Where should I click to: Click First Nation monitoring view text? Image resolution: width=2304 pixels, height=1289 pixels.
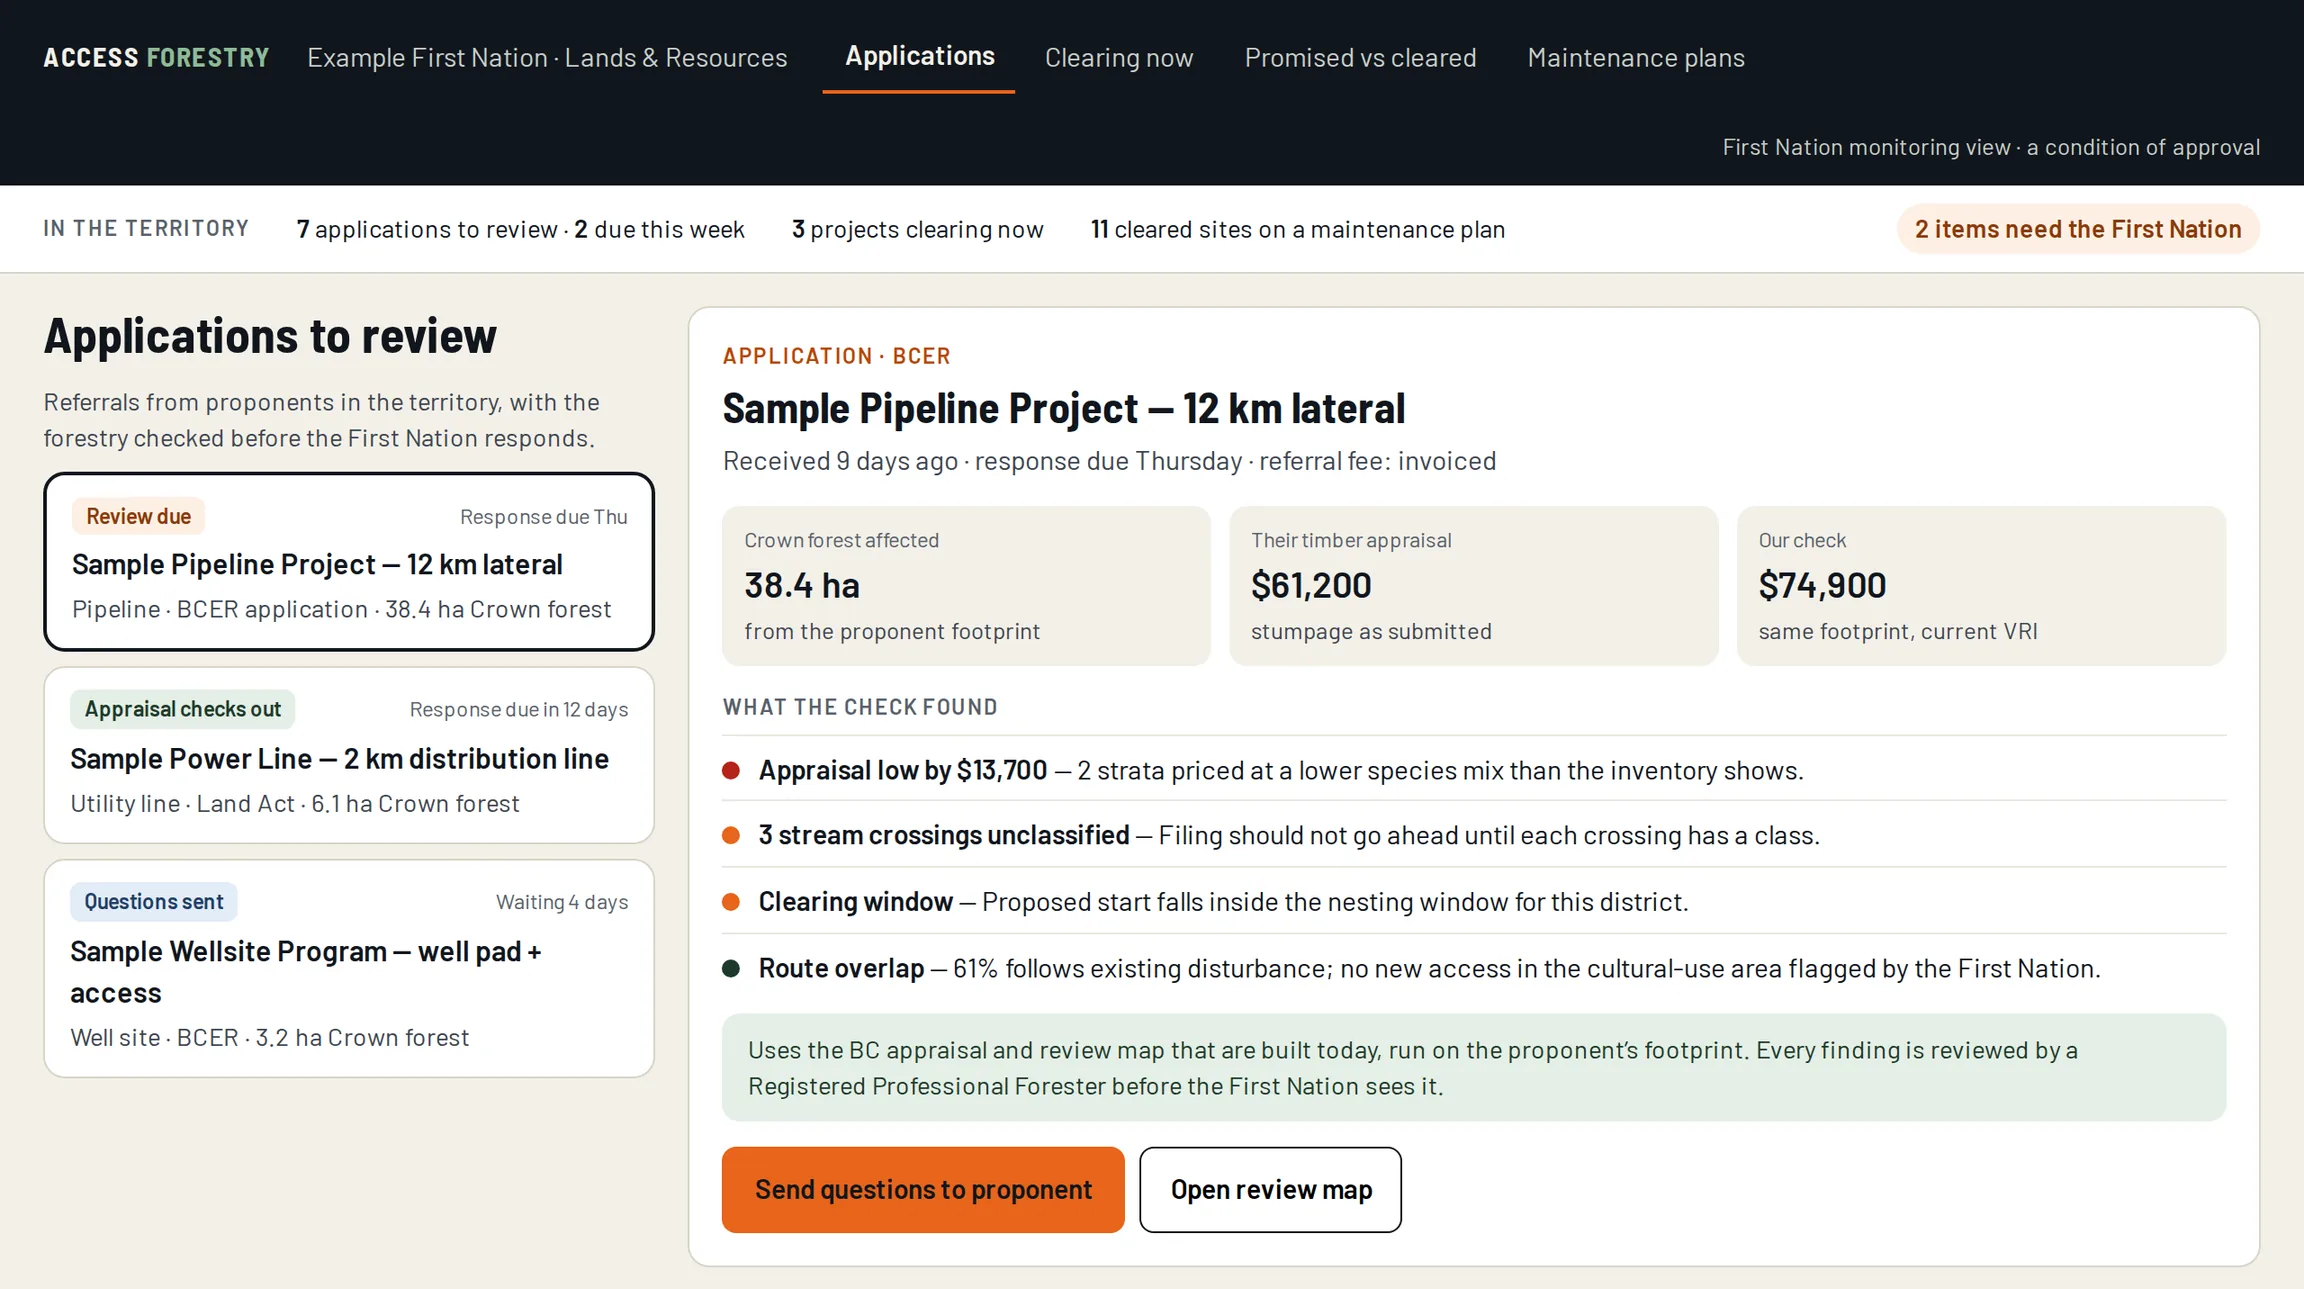[x=1991, y=147]
